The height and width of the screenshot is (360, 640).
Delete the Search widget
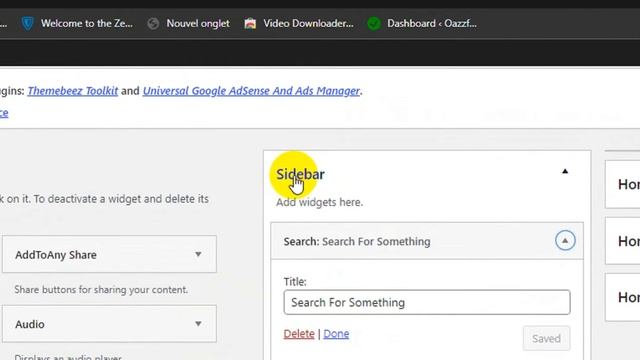click(299, 334)
